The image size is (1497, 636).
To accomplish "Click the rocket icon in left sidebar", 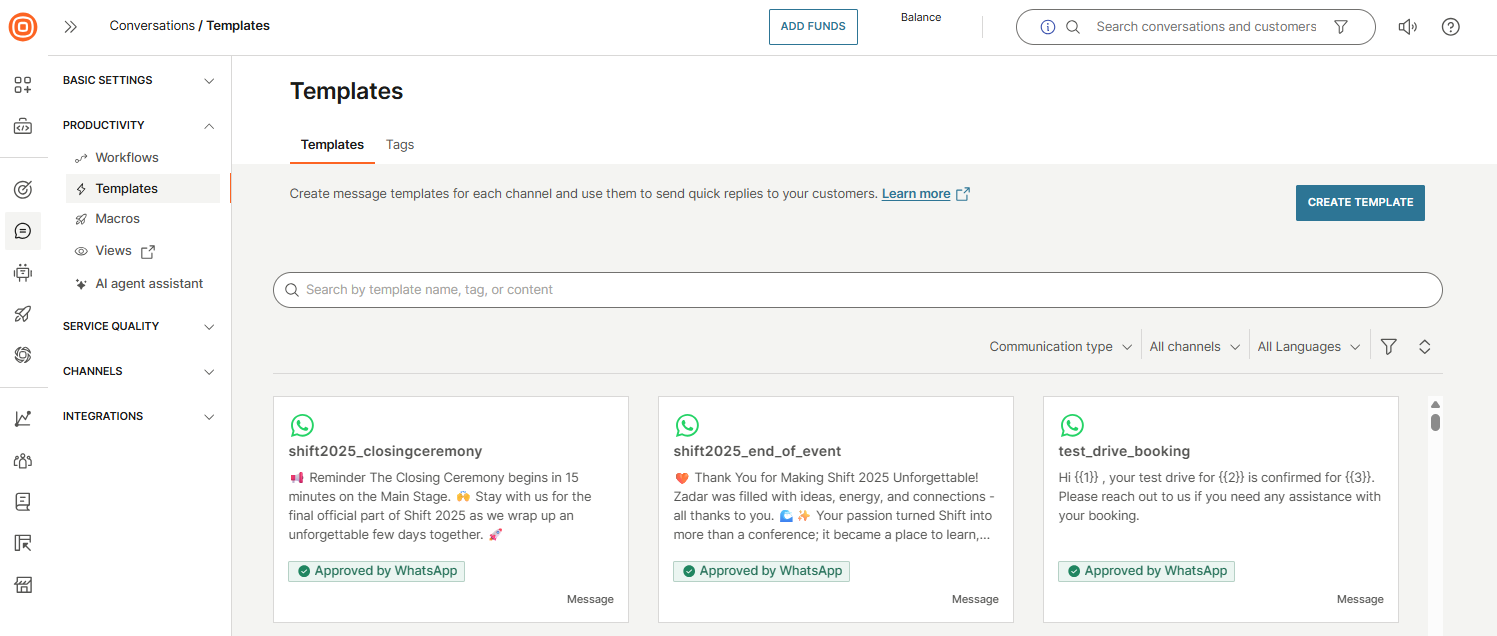I will (23, 314).
